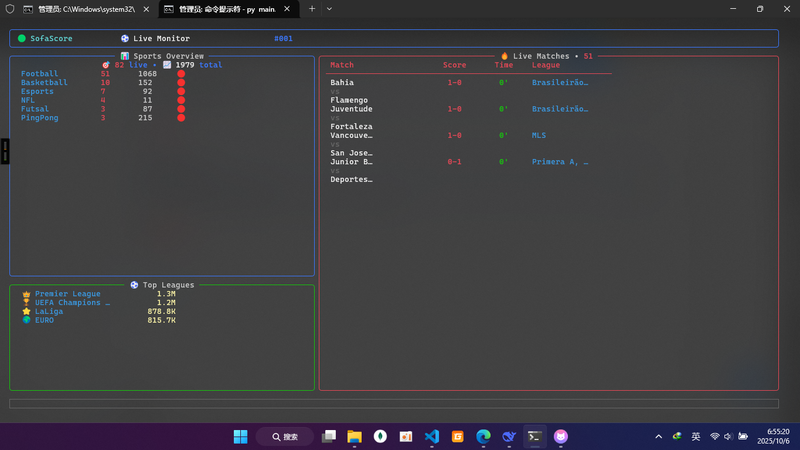Select the NFL sport row
This screenshot has width=800, height=450.
coord(103,100)
